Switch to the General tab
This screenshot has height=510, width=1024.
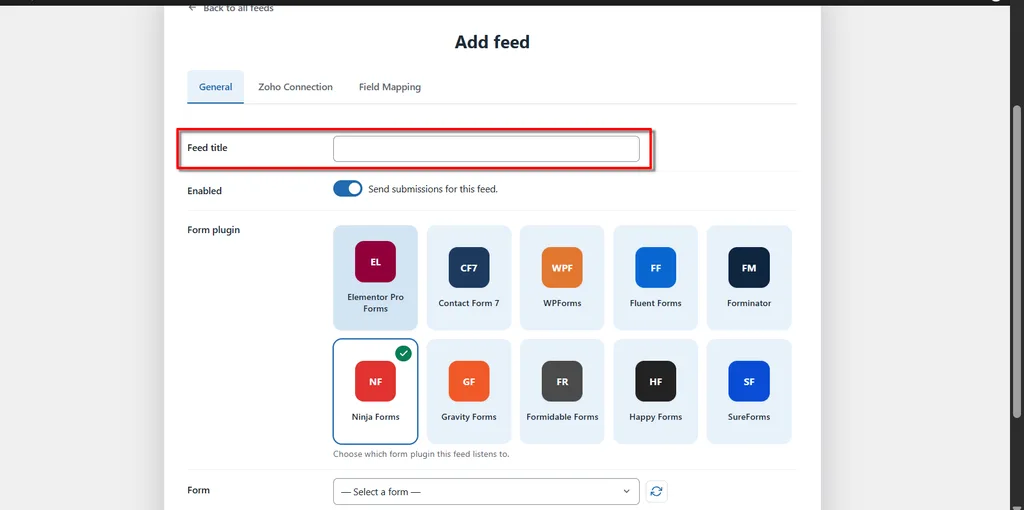[216, 87]
